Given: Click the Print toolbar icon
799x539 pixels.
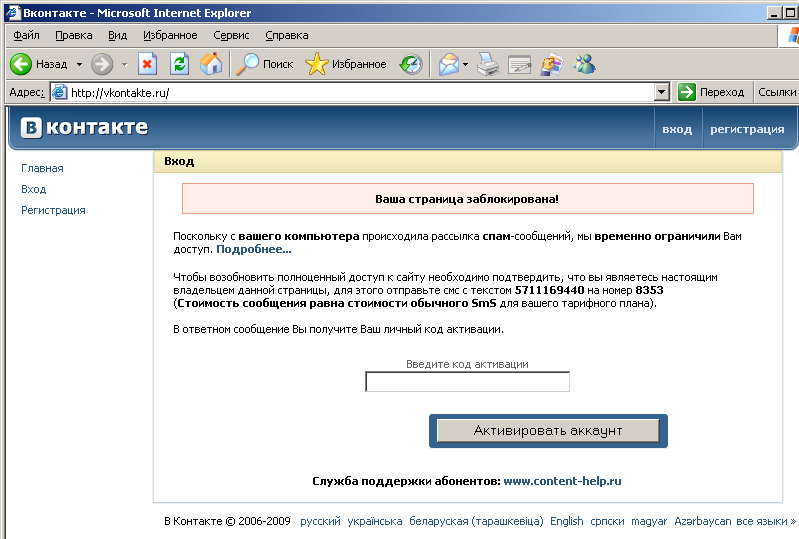Looking at the screenshot, I should point(488,64).
